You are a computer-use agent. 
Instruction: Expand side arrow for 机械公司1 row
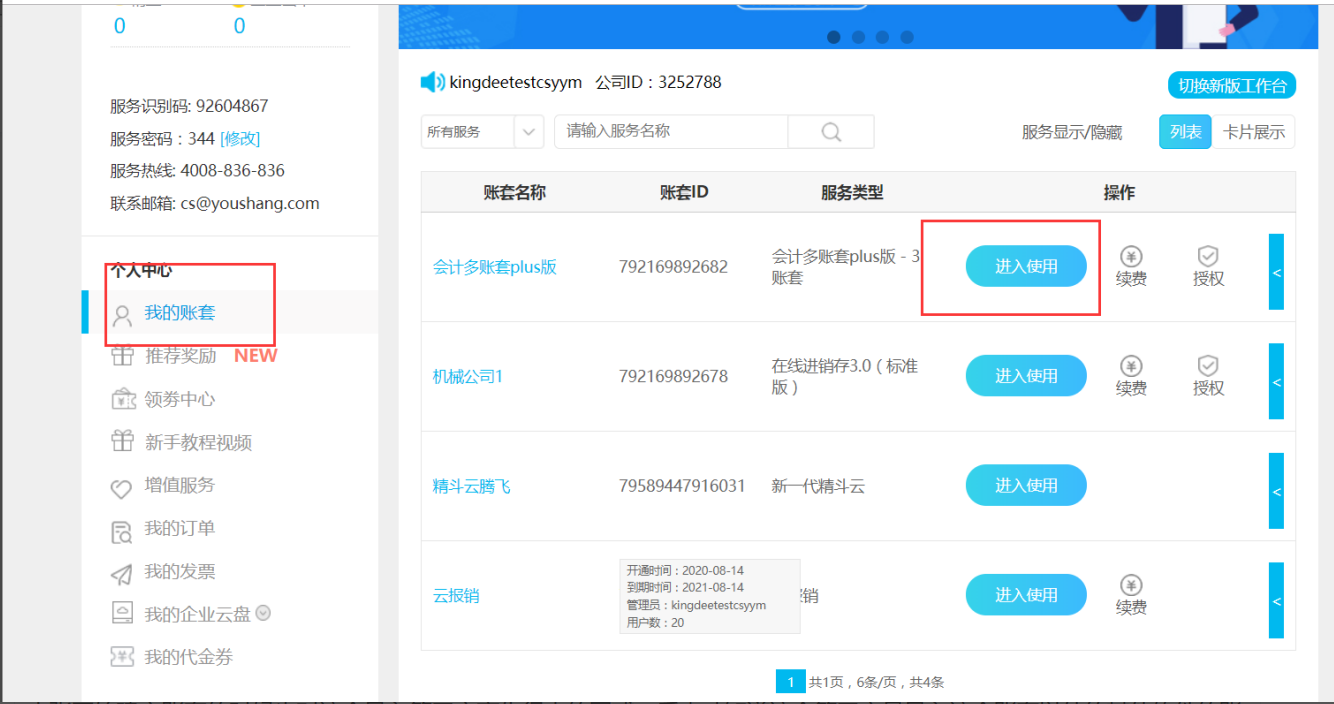pyautogui.click(x=1276, y=382)
